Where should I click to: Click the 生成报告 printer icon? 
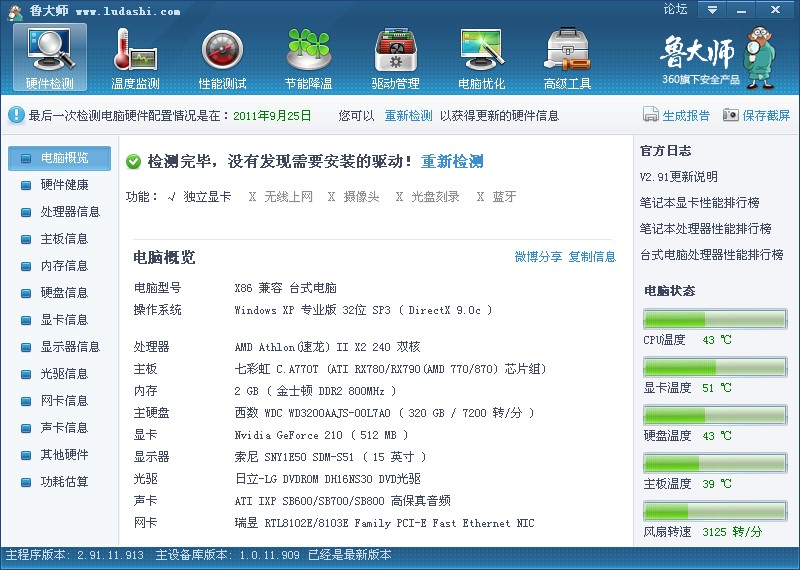click(651, 114)
